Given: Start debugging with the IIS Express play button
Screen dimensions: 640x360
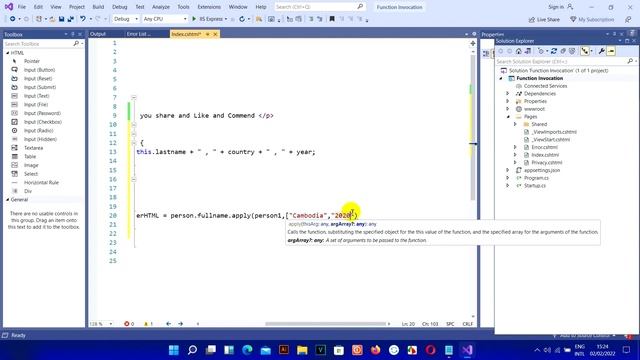Looking at the screenshot, I should tap(194, 19).
